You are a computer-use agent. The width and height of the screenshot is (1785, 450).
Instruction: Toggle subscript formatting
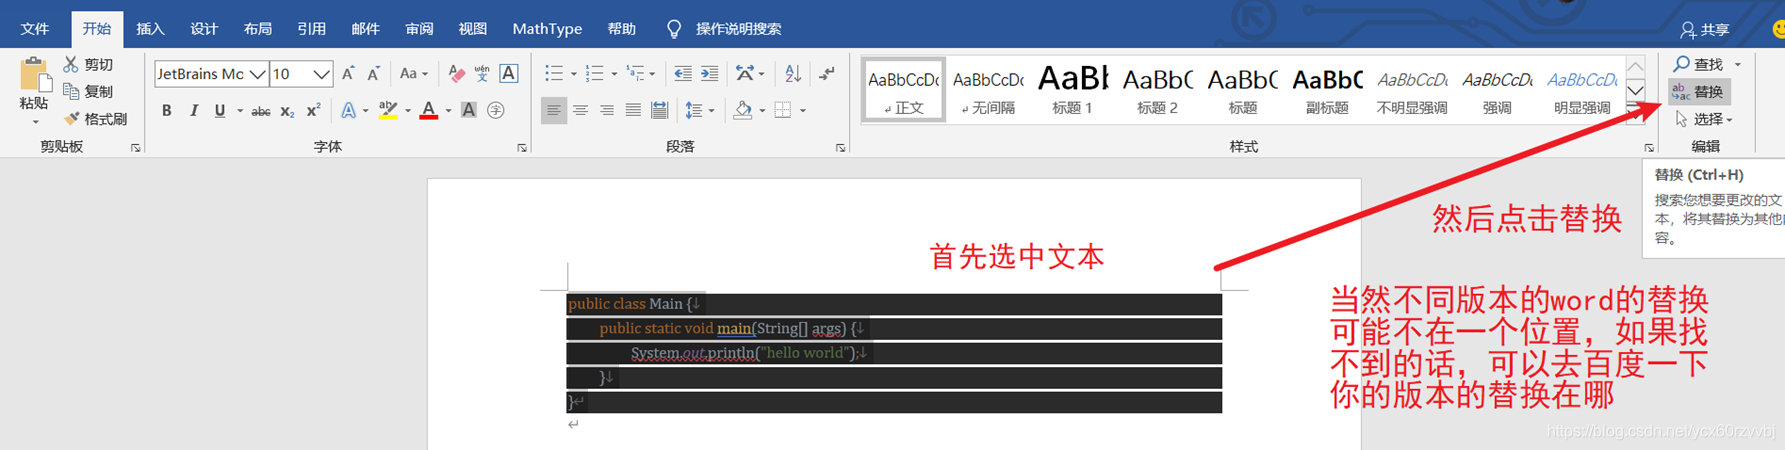click(x=287, y=111)
